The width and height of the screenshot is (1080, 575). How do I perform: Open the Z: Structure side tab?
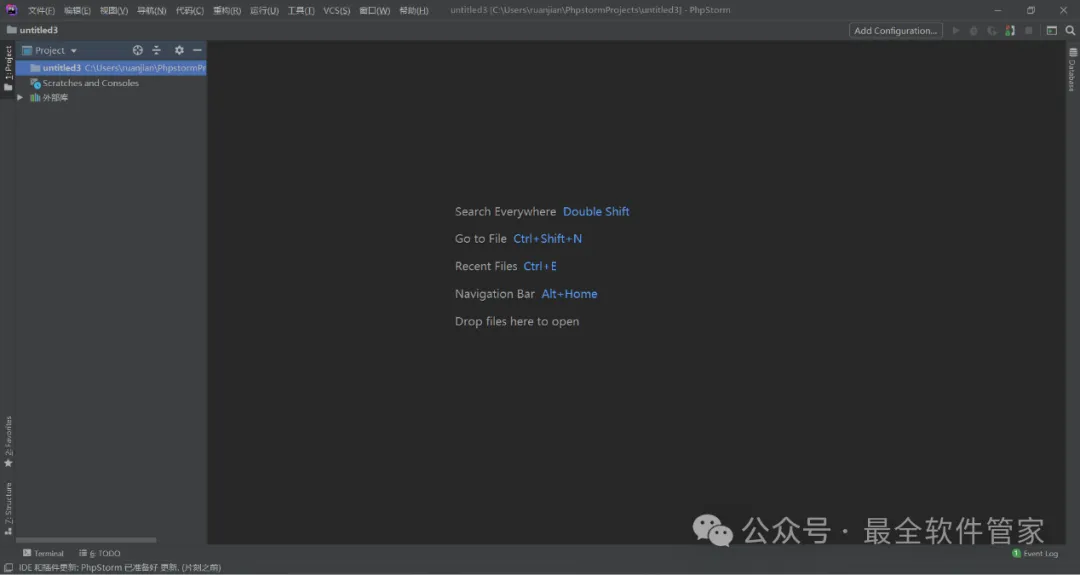pyautogui.click(x=8, y=509)
